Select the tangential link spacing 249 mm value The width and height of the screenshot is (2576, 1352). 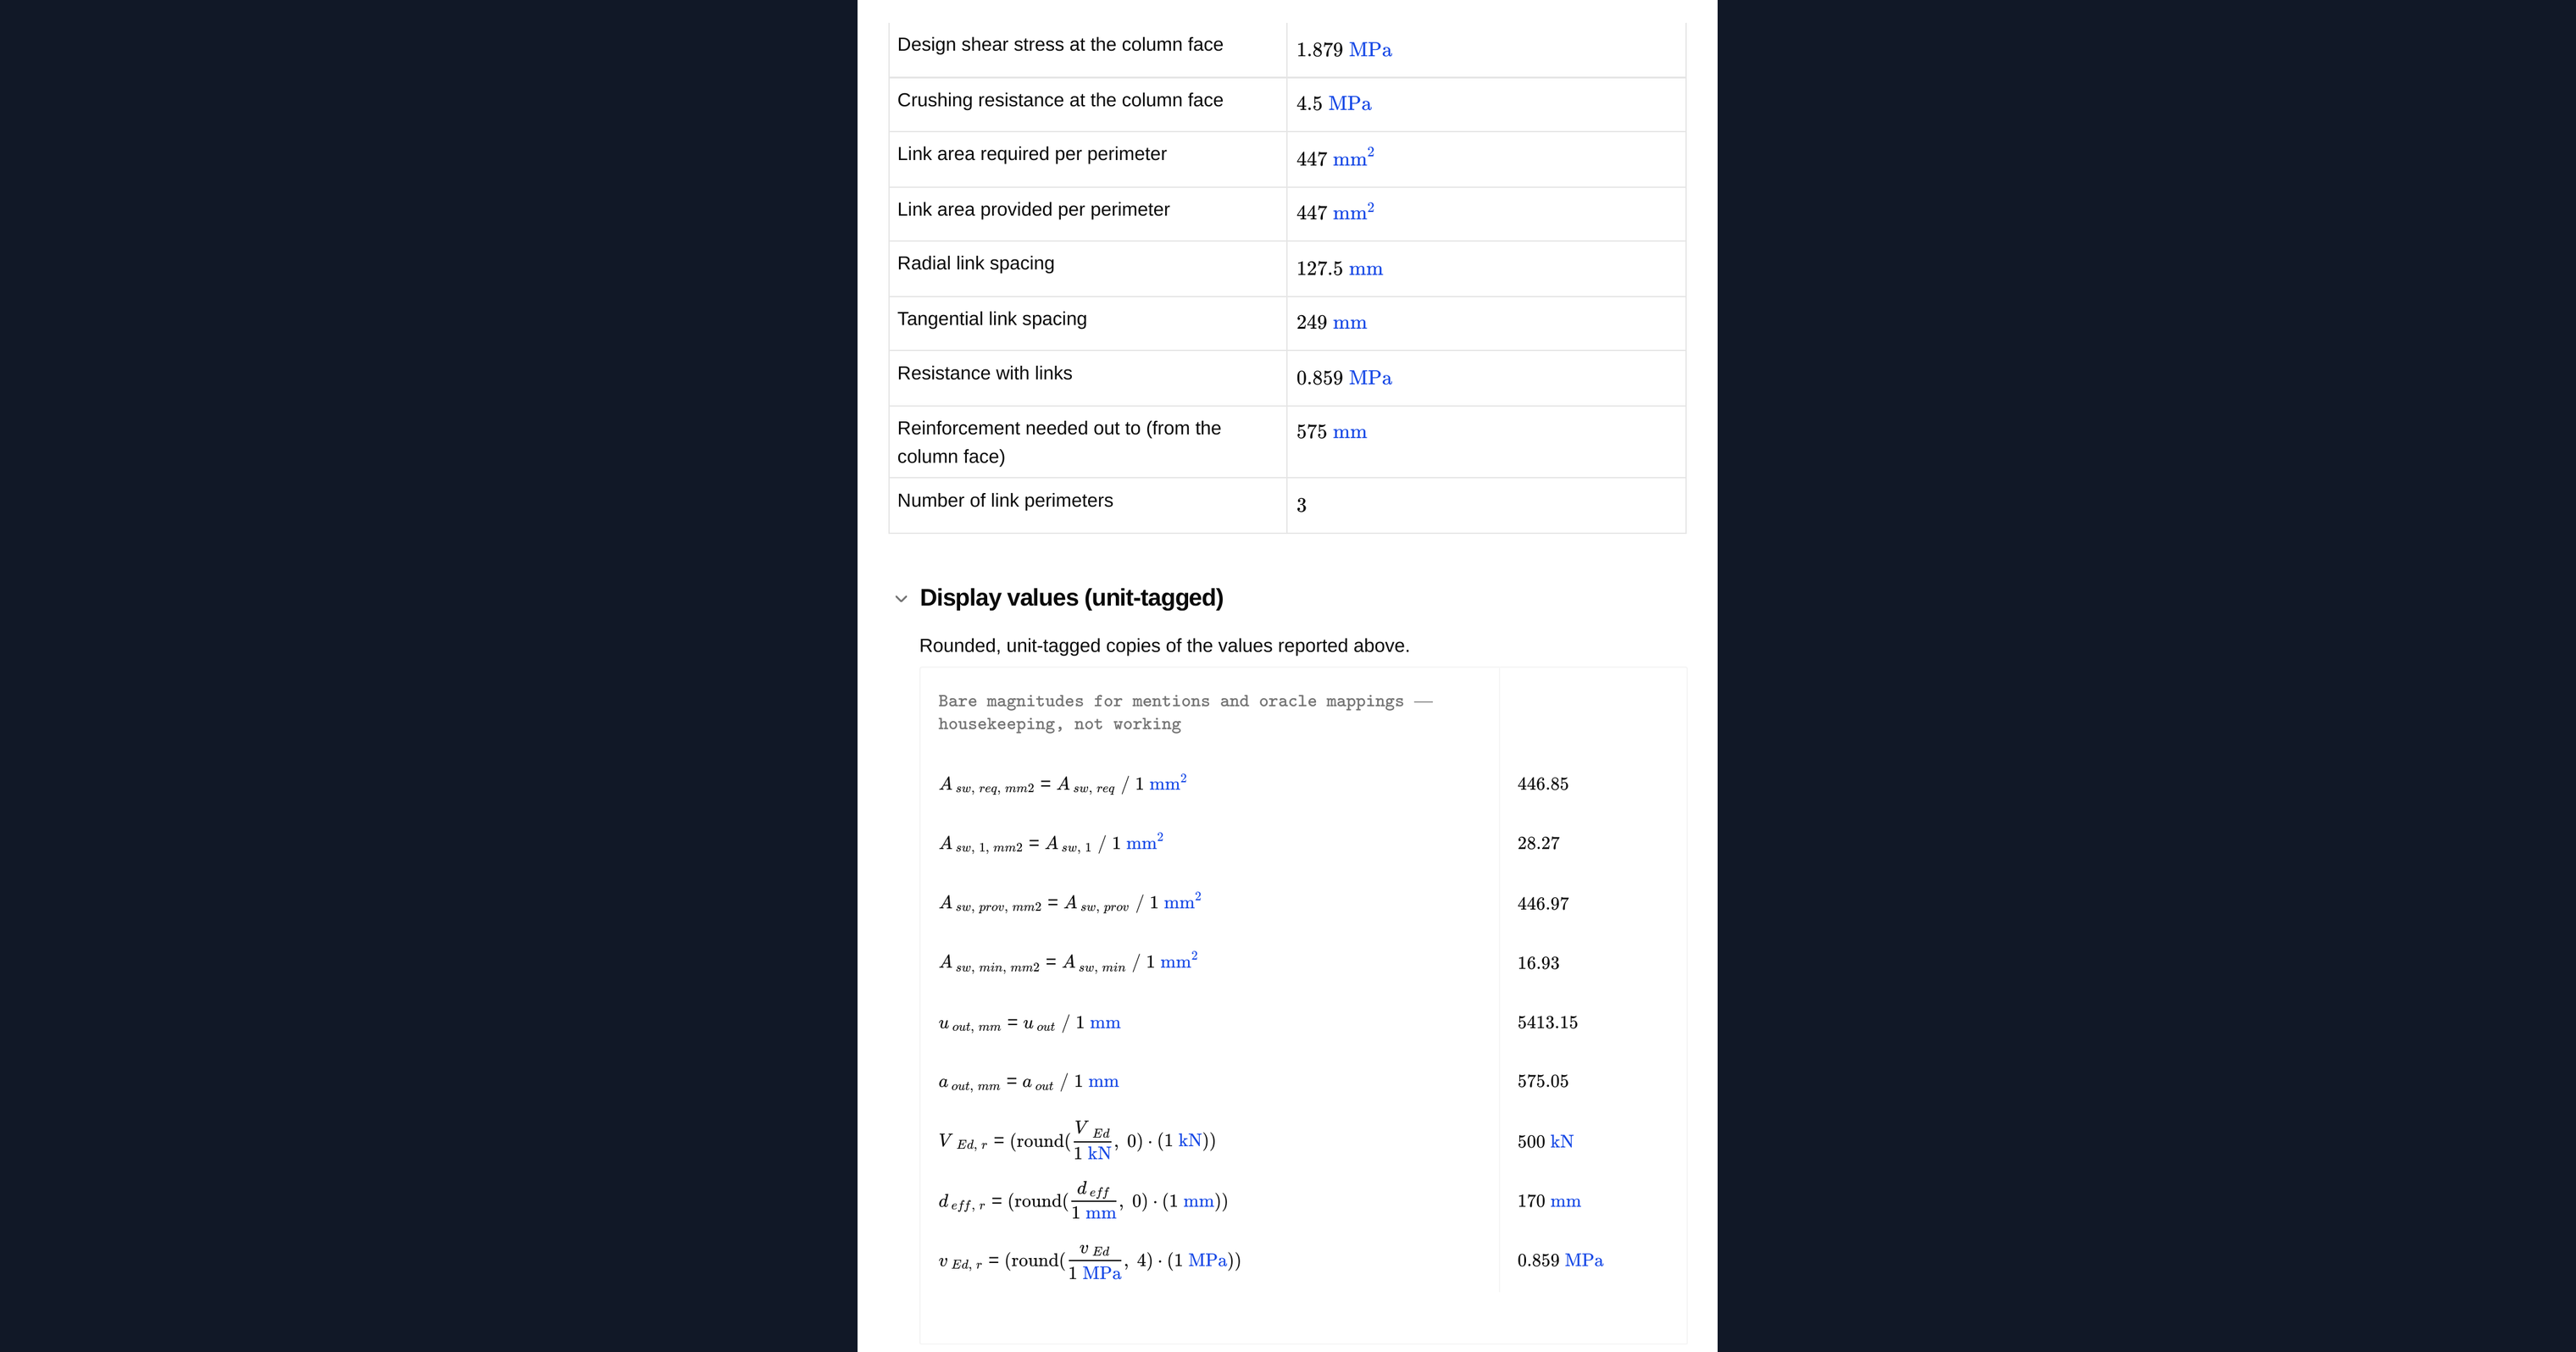pyautogui.click(x=1331, y=323)
